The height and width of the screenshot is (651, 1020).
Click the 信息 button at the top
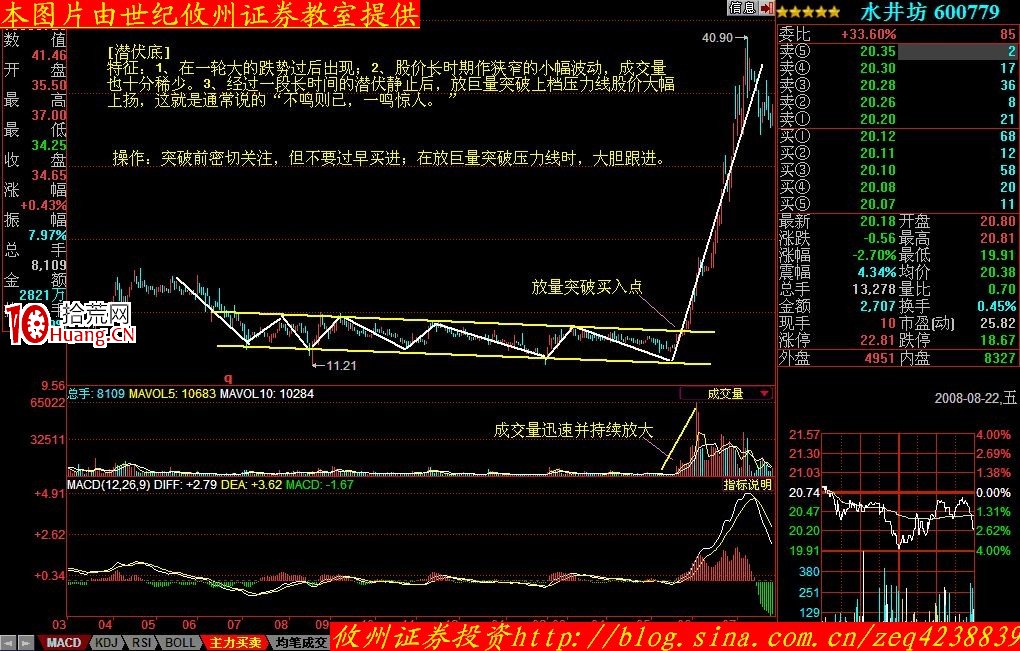[x=744, y=8]
